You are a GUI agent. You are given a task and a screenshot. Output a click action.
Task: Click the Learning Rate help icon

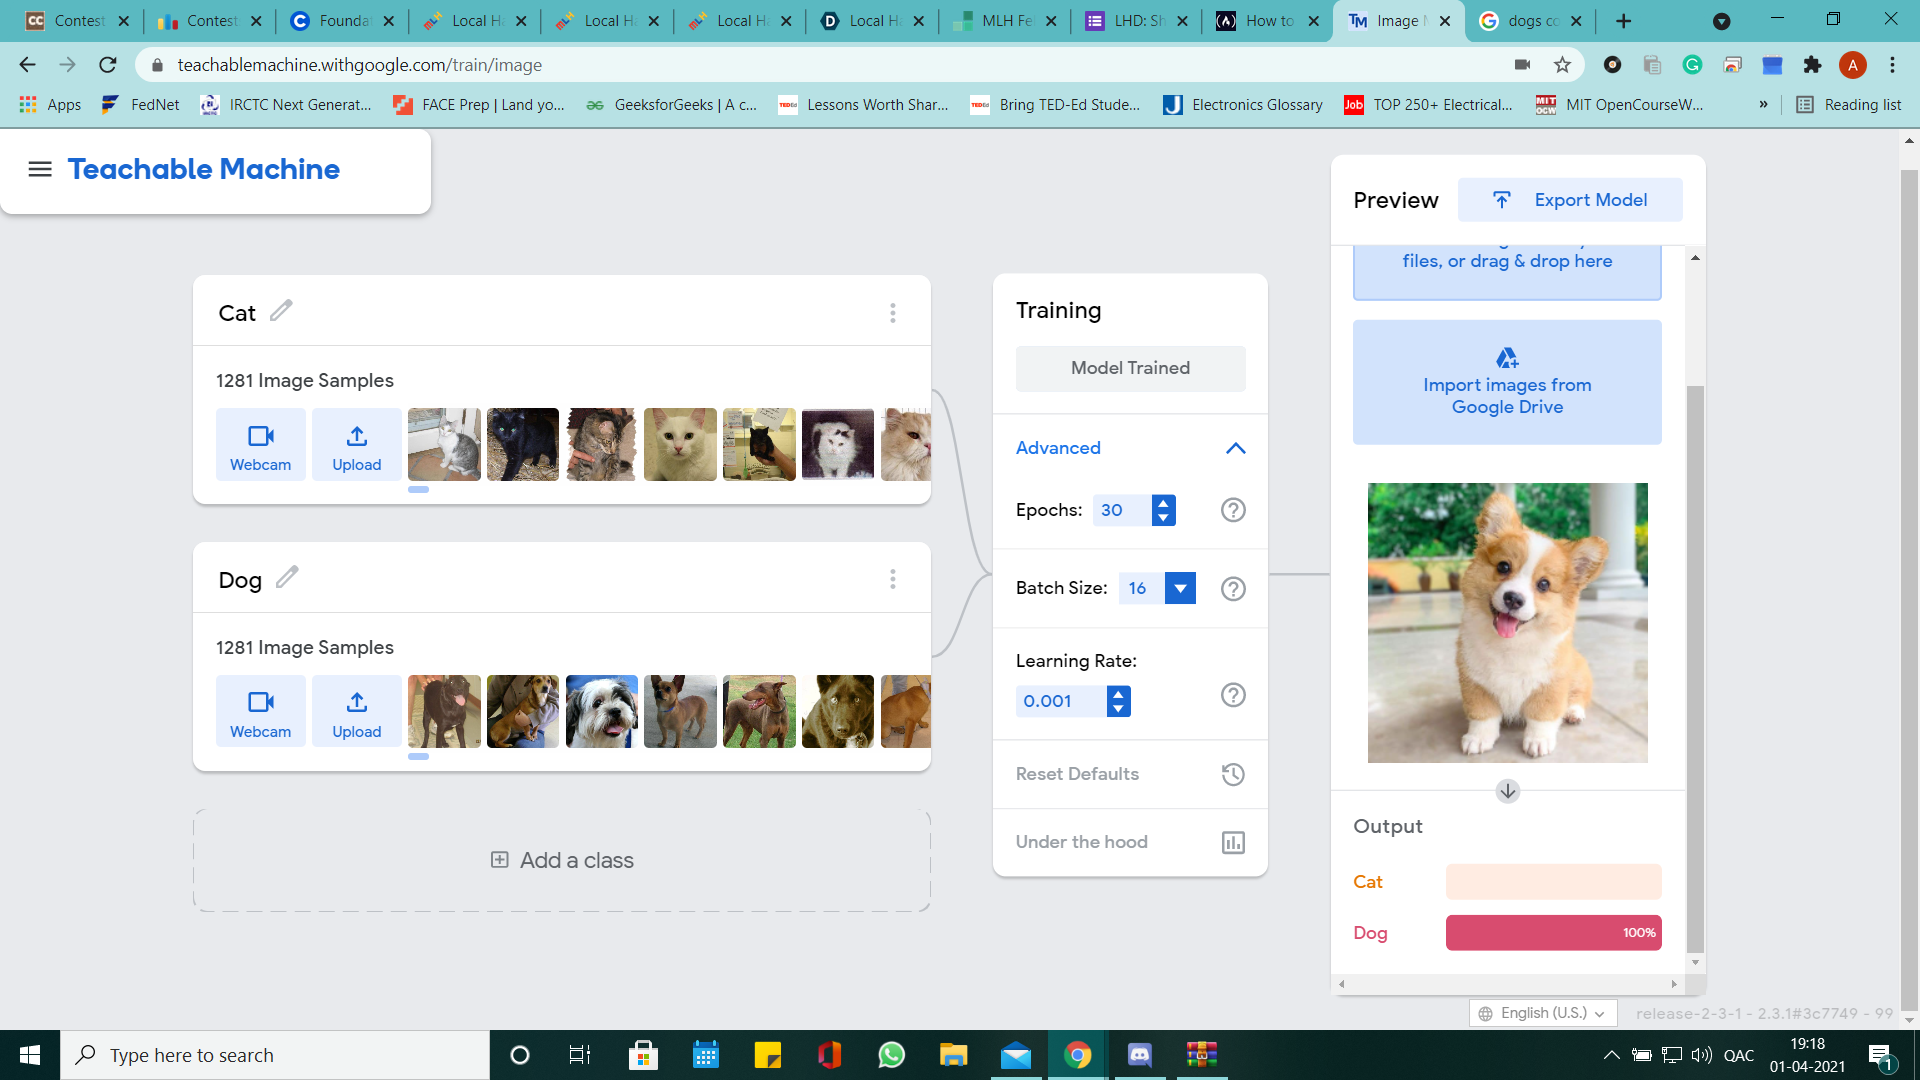(x=1233, y=695)
